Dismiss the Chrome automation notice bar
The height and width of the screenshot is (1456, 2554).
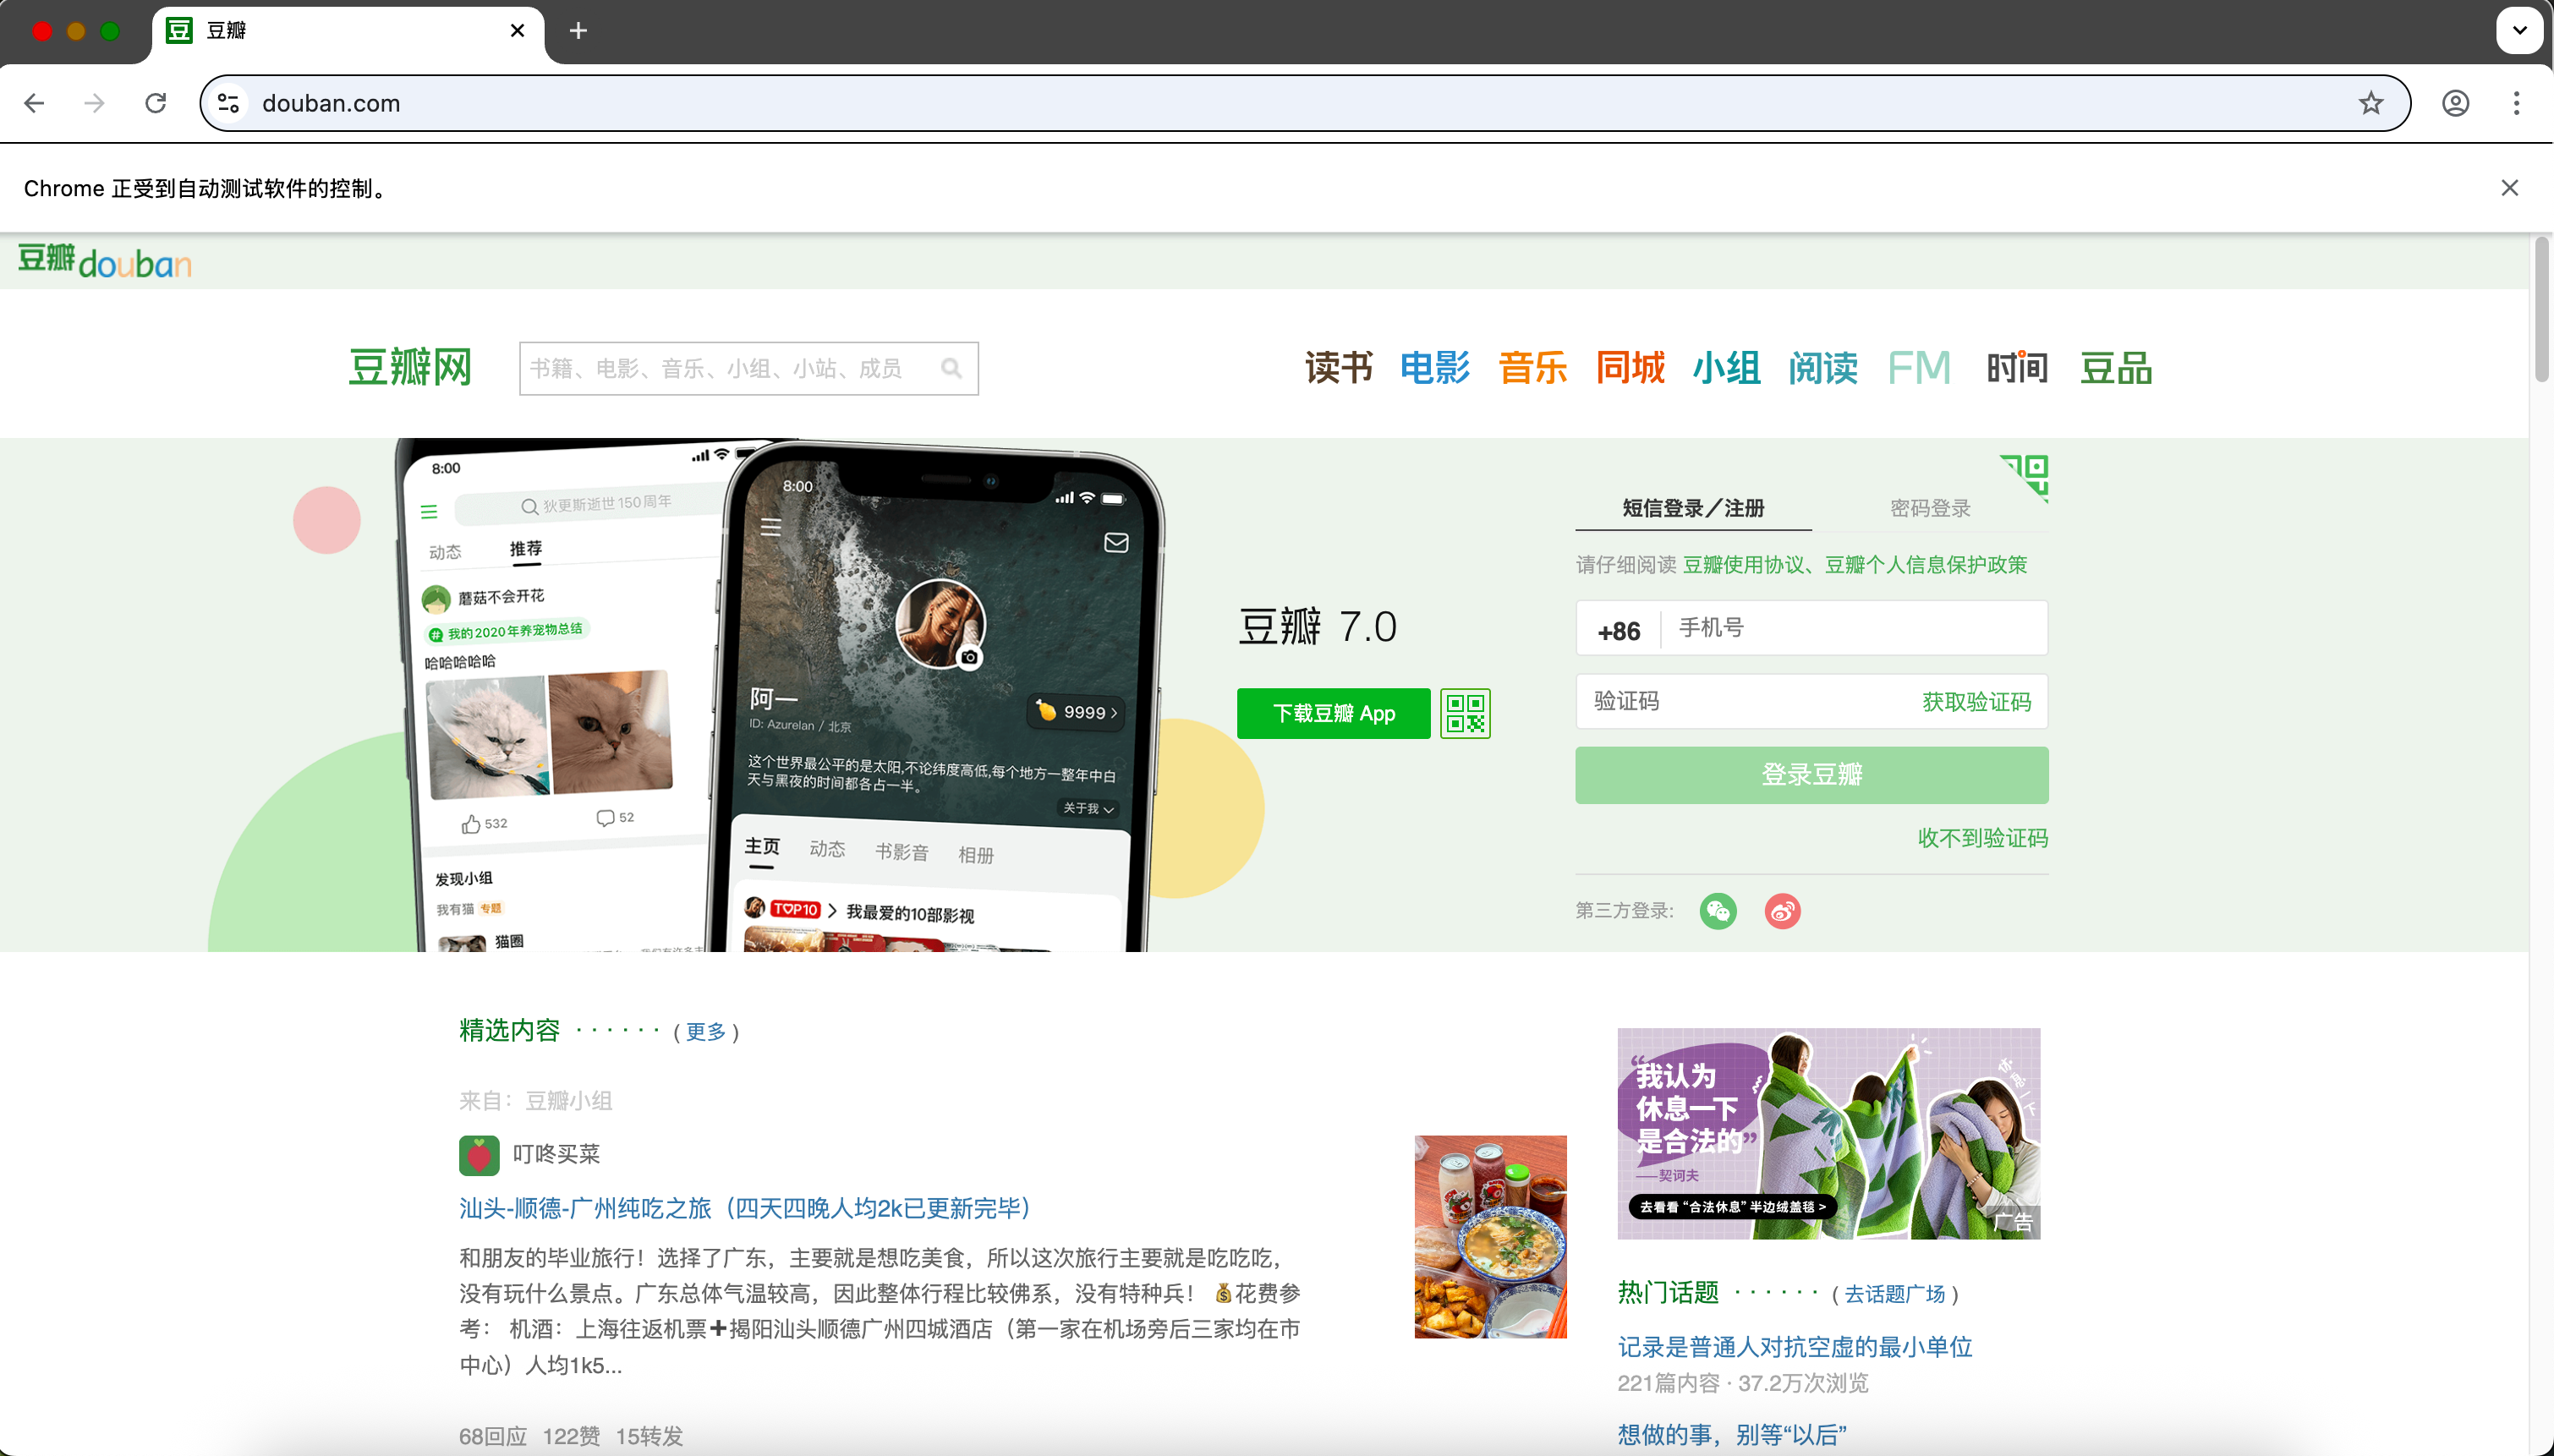point(2509,188)
